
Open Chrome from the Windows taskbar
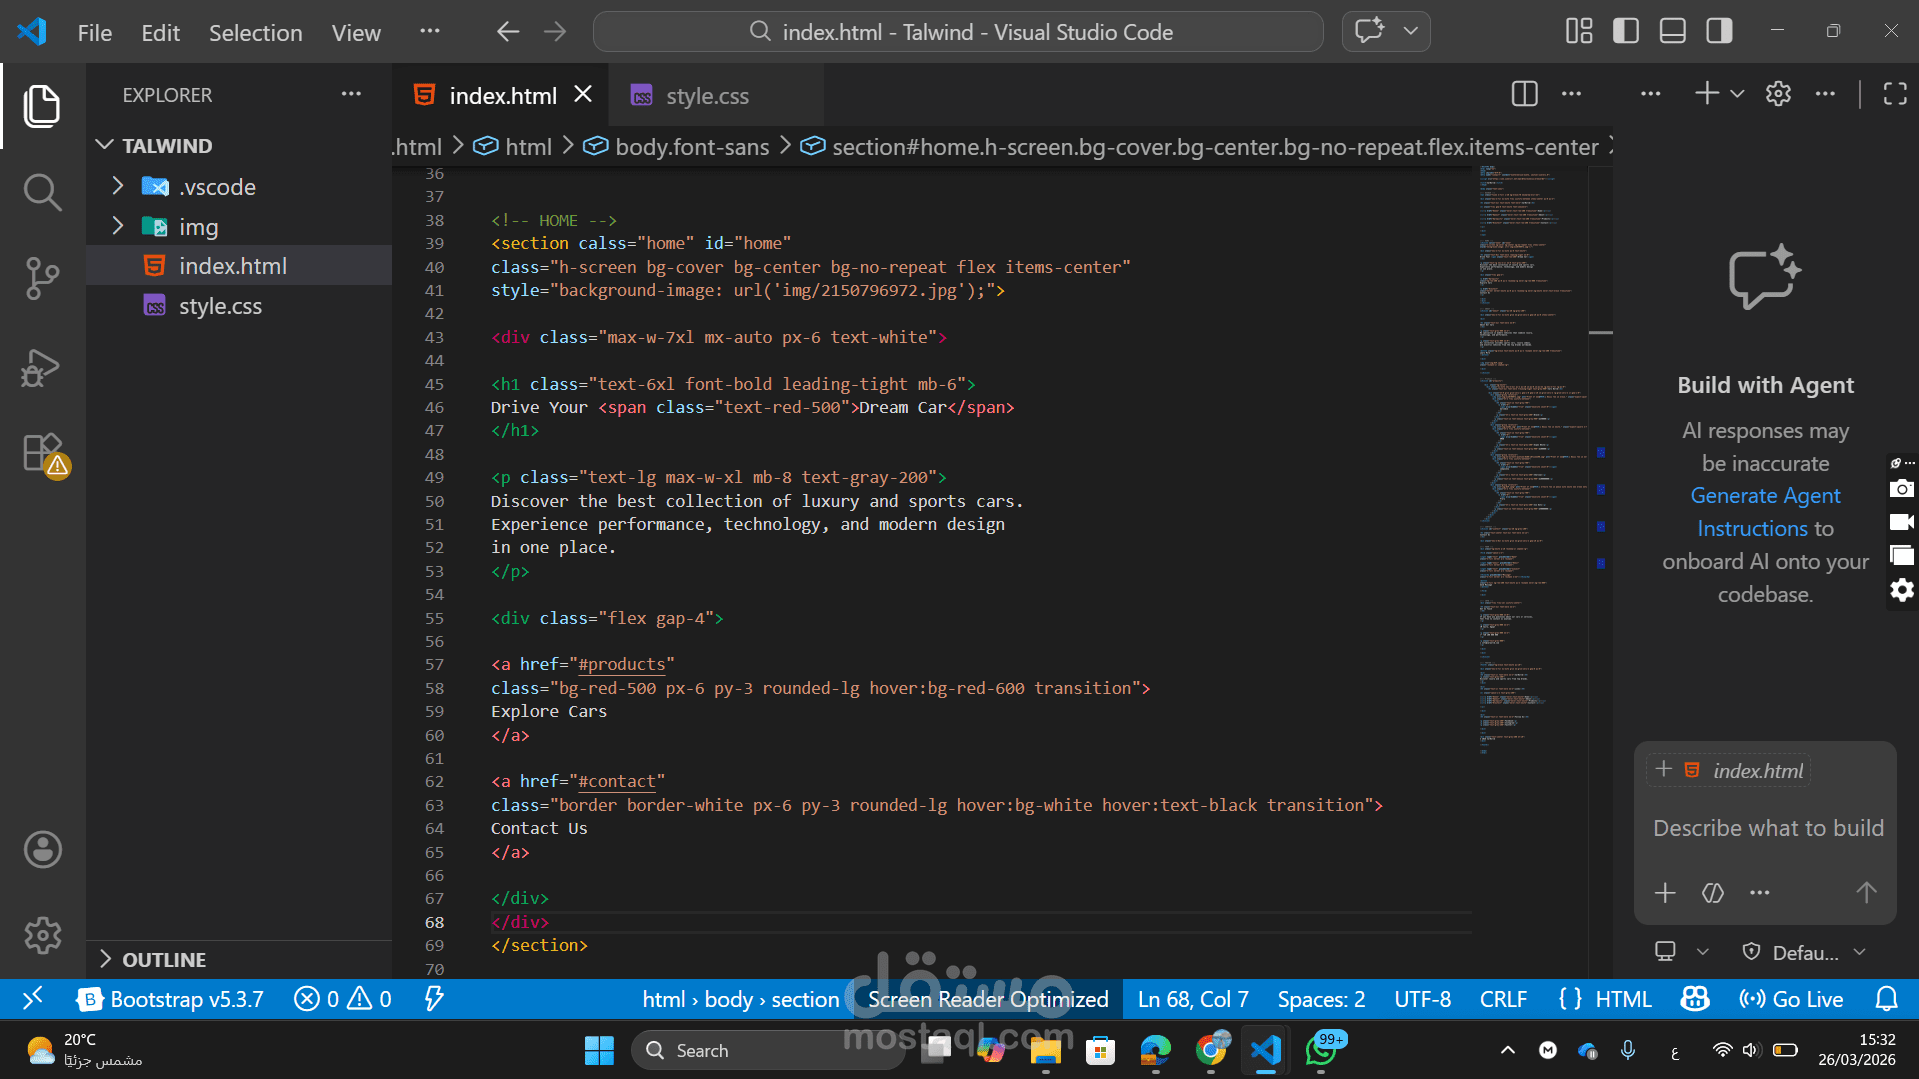1210,1050
